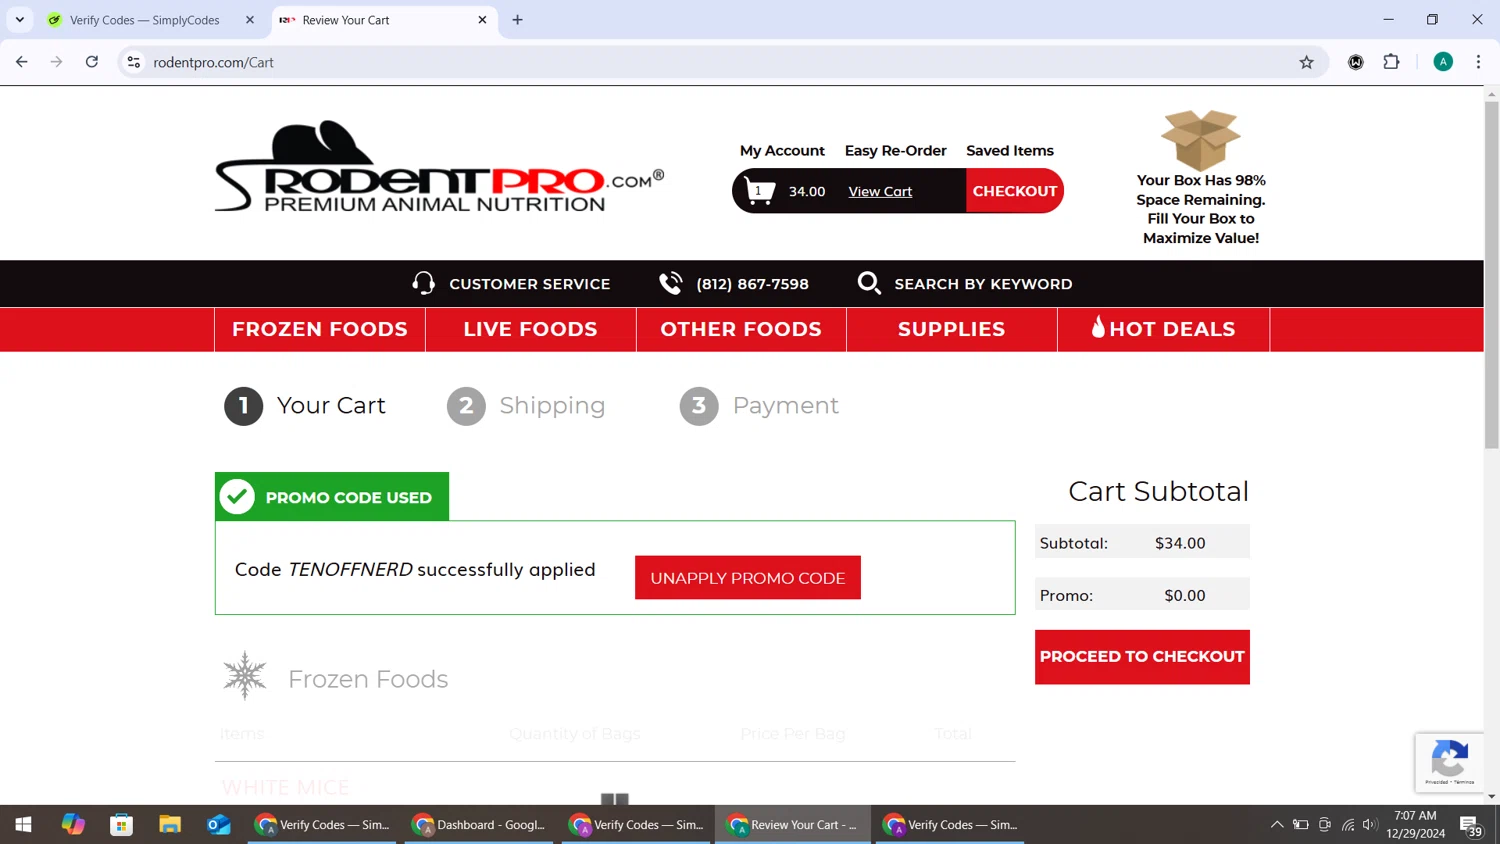Screen dimensions: 1500x844
Task: Follow the View Cart link
Action: point(880,192)
